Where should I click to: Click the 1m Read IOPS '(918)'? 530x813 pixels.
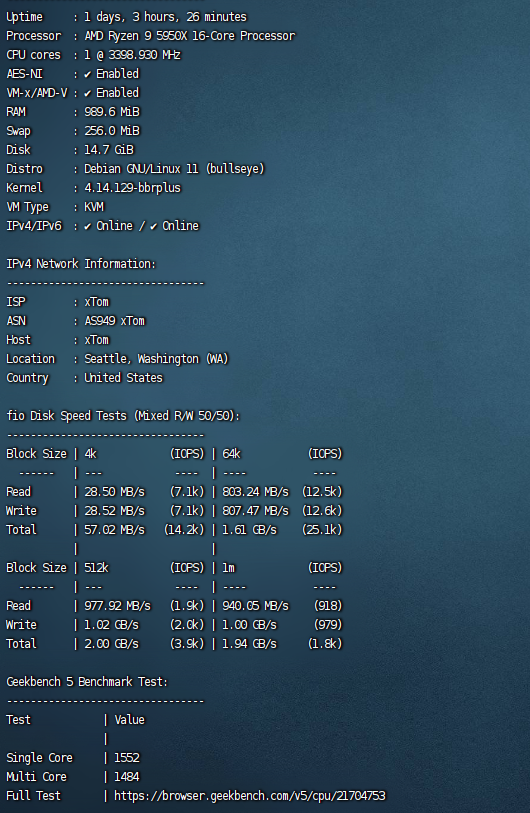(x=328, y=606)
